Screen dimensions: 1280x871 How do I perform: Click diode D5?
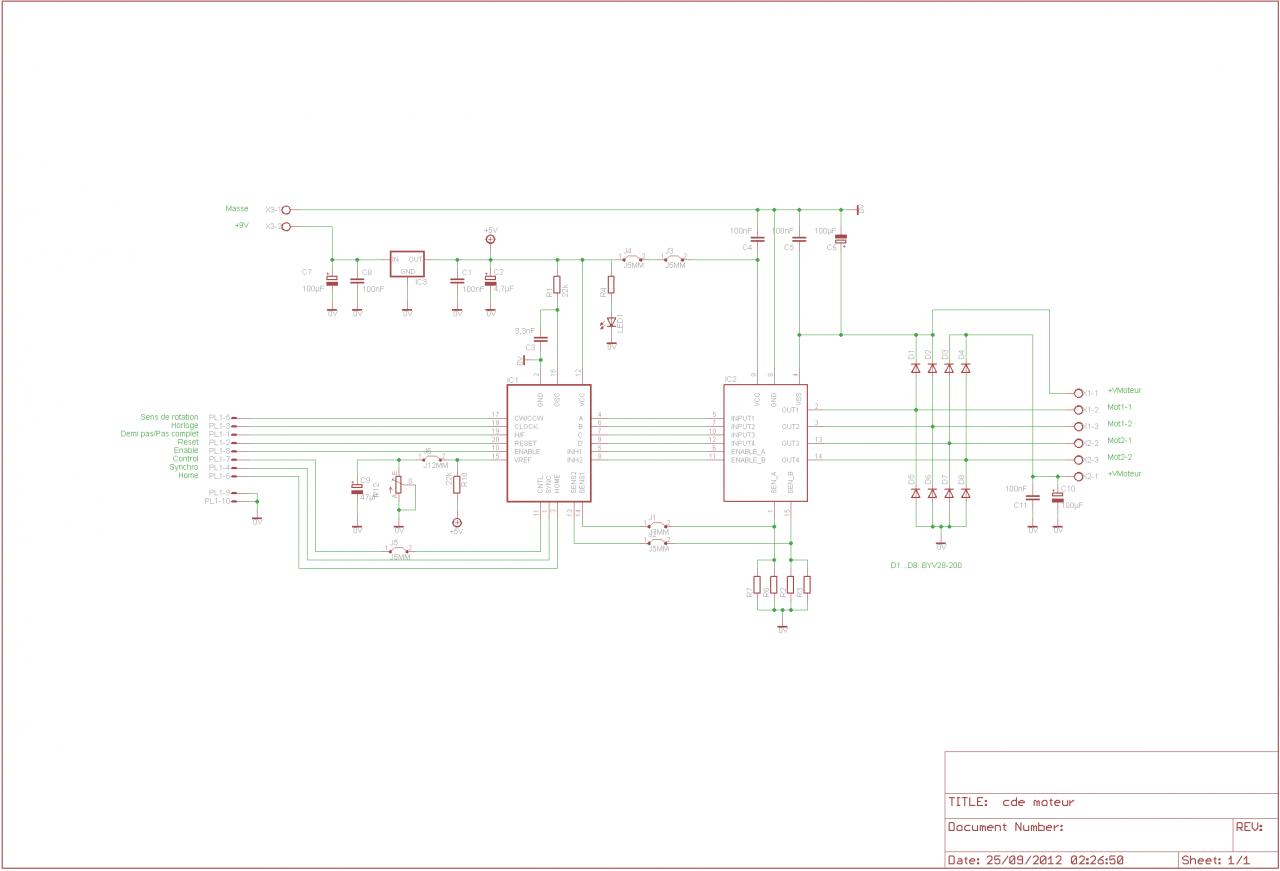coord(915,493)
